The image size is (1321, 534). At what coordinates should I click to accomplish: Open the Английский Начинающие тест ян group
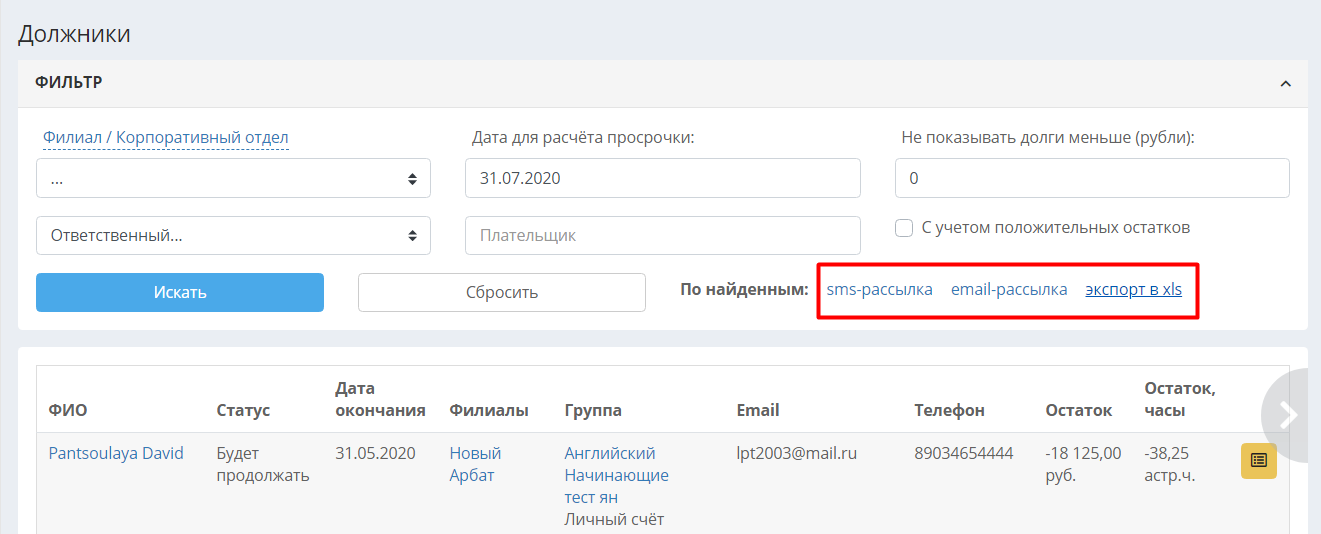[616, 475]
